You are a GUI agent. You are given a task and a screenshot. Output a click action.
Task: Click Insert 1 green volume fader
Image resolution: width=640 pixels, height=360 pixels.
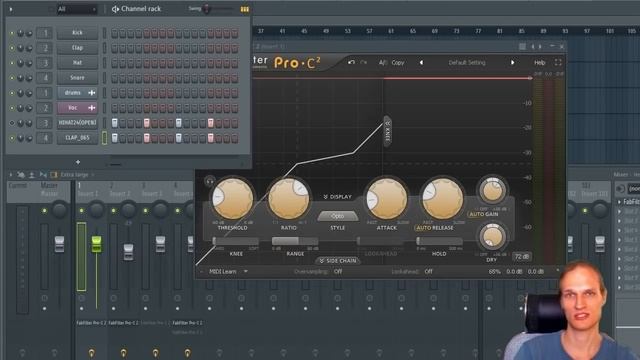point(96,244)
